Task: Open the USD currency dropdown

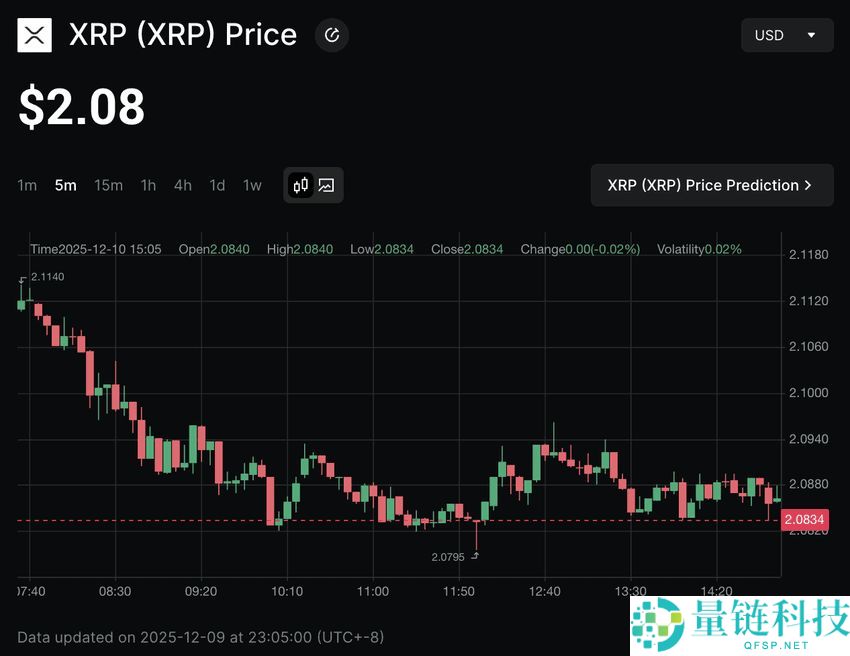Action: click(787, 34)
